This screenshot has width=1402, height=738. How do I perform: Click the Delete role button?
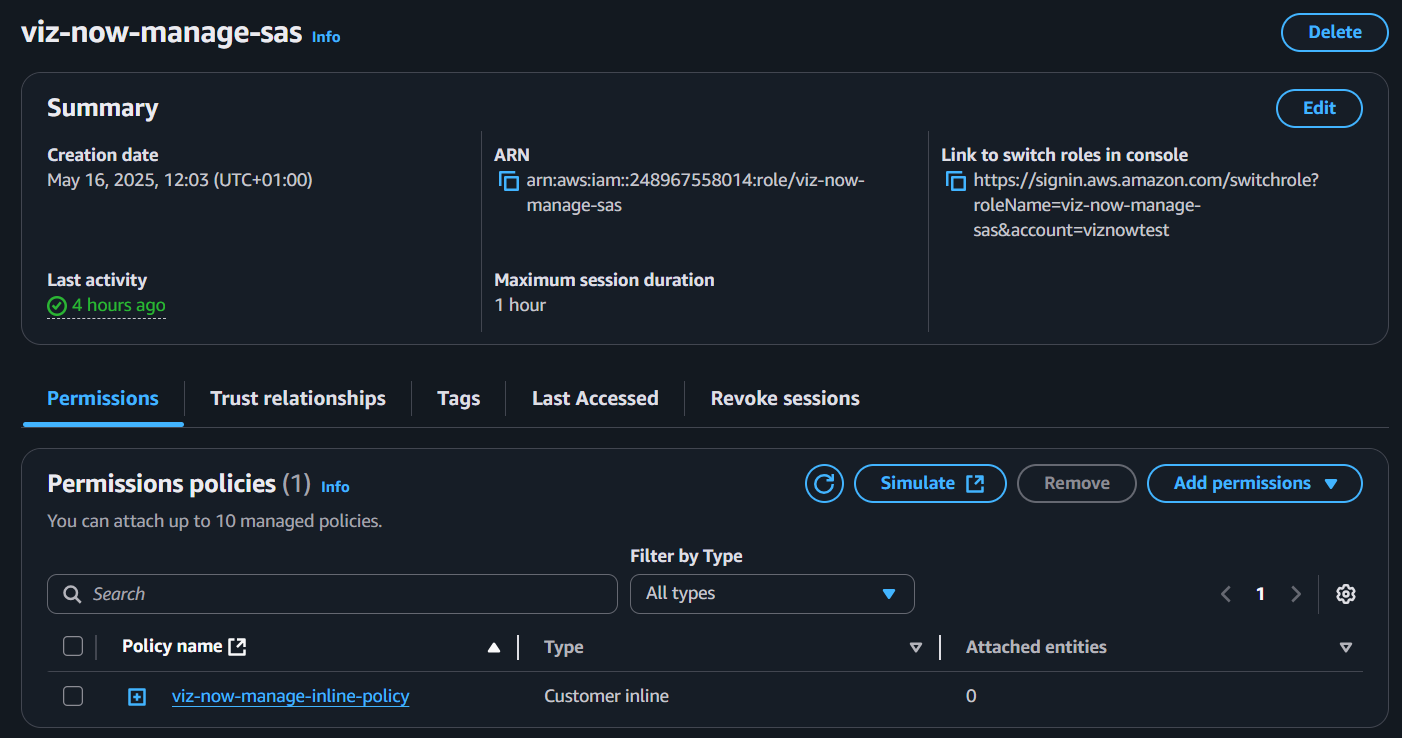click(1334, 32)
